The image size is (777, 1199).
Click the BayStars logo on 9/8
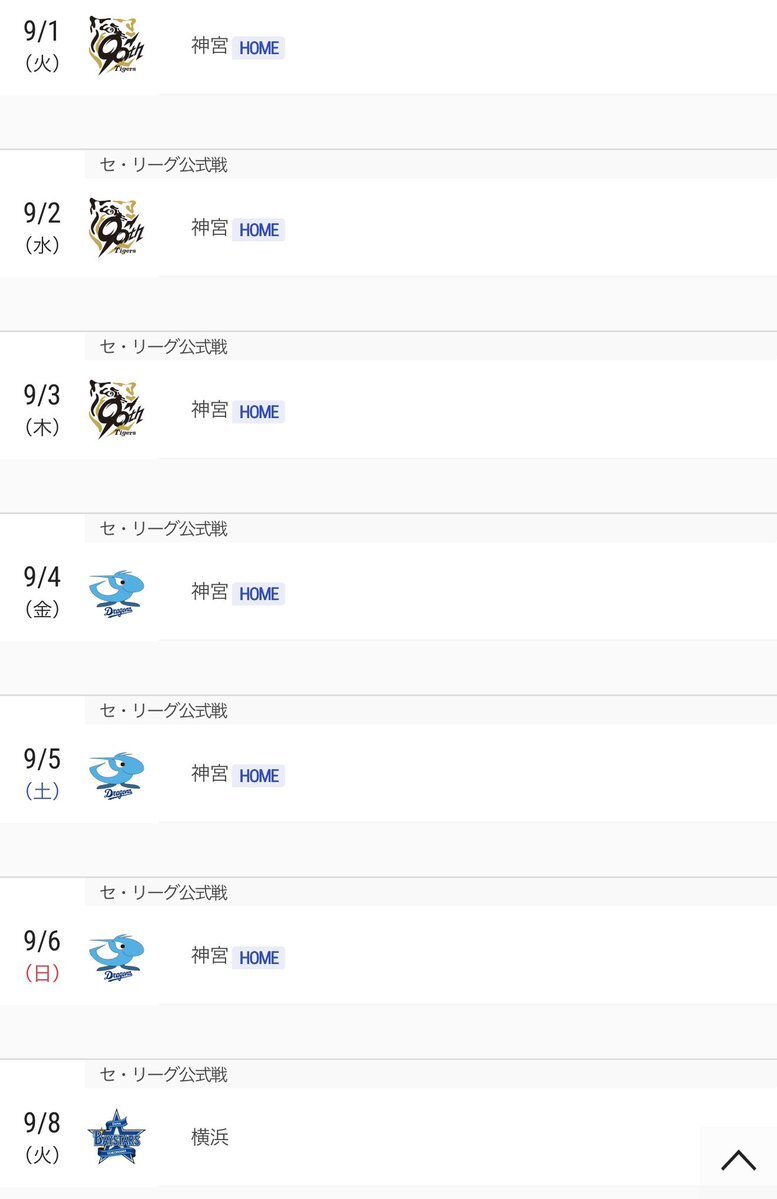pos(116,1139)
